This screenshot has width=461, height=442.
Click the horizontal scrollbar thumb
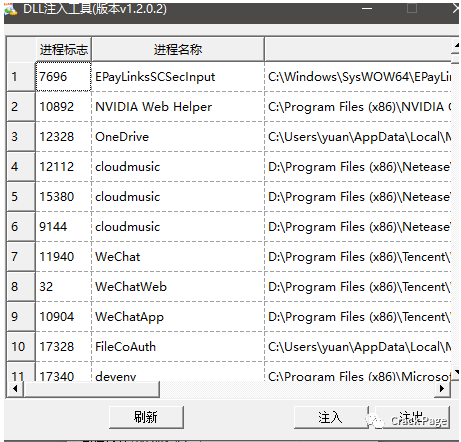tap(91, 389)
